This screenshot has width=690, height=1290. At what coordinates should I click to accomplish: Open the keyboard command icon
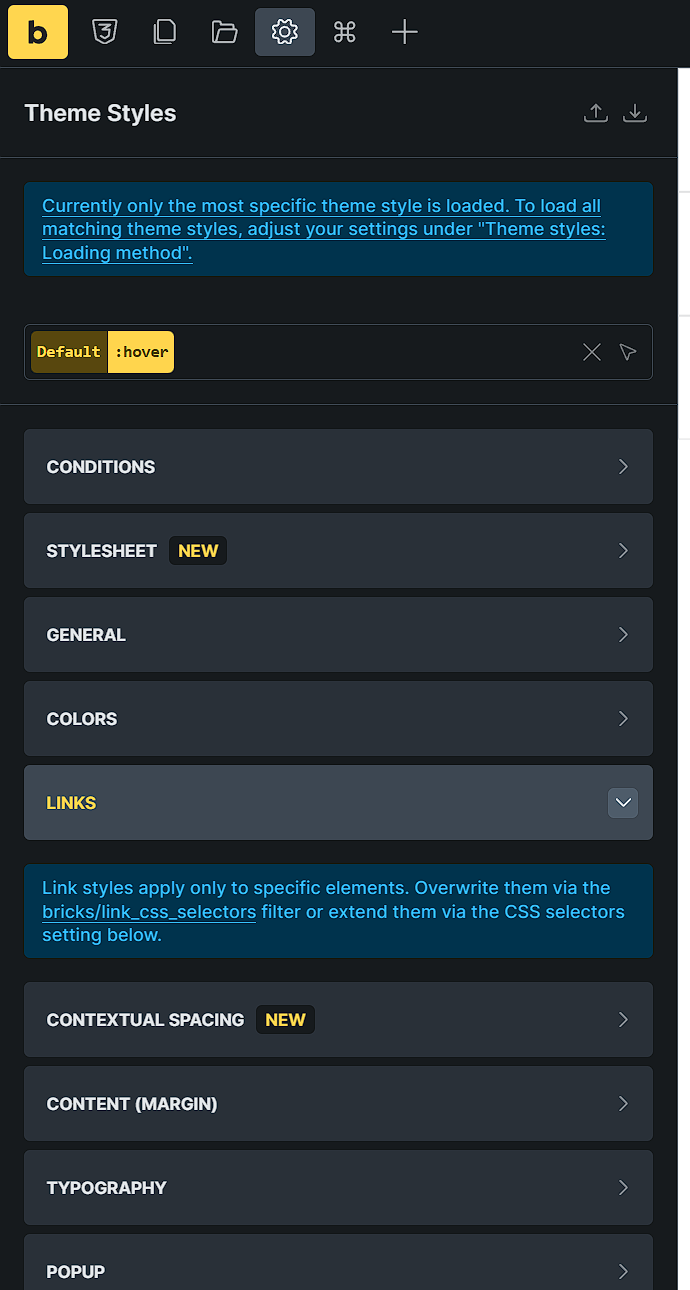click(x=345, y=32)
